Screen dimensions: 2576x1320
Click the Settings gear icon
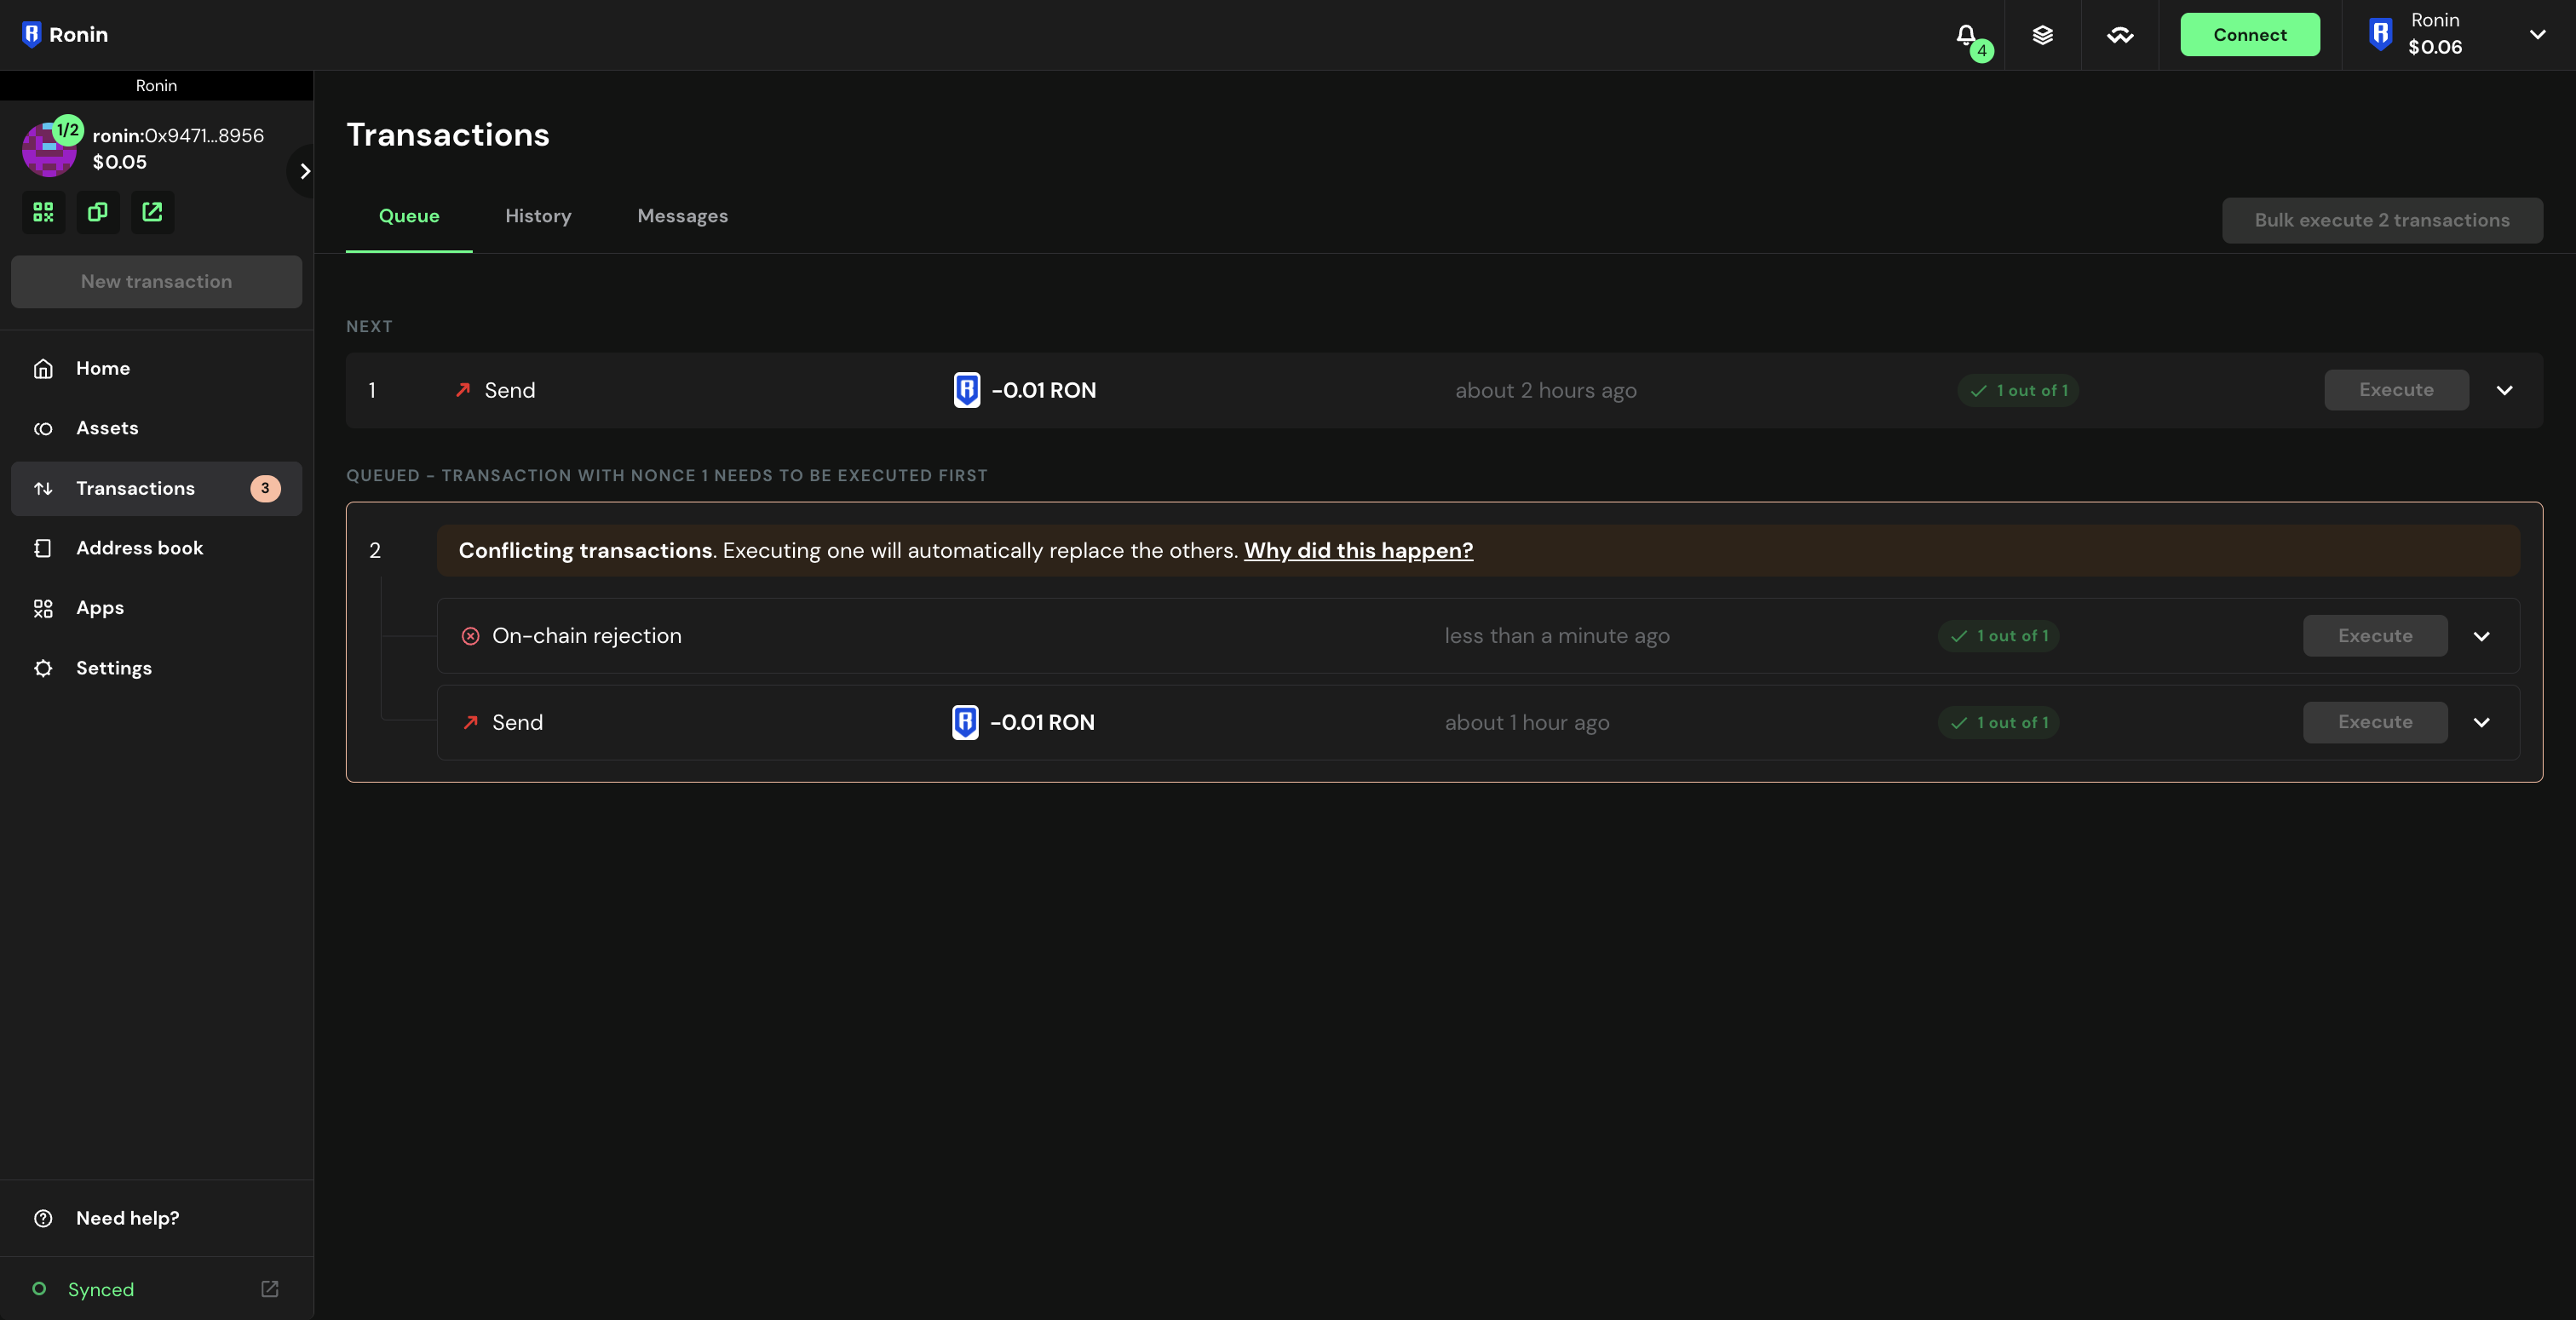coord(43,668)
